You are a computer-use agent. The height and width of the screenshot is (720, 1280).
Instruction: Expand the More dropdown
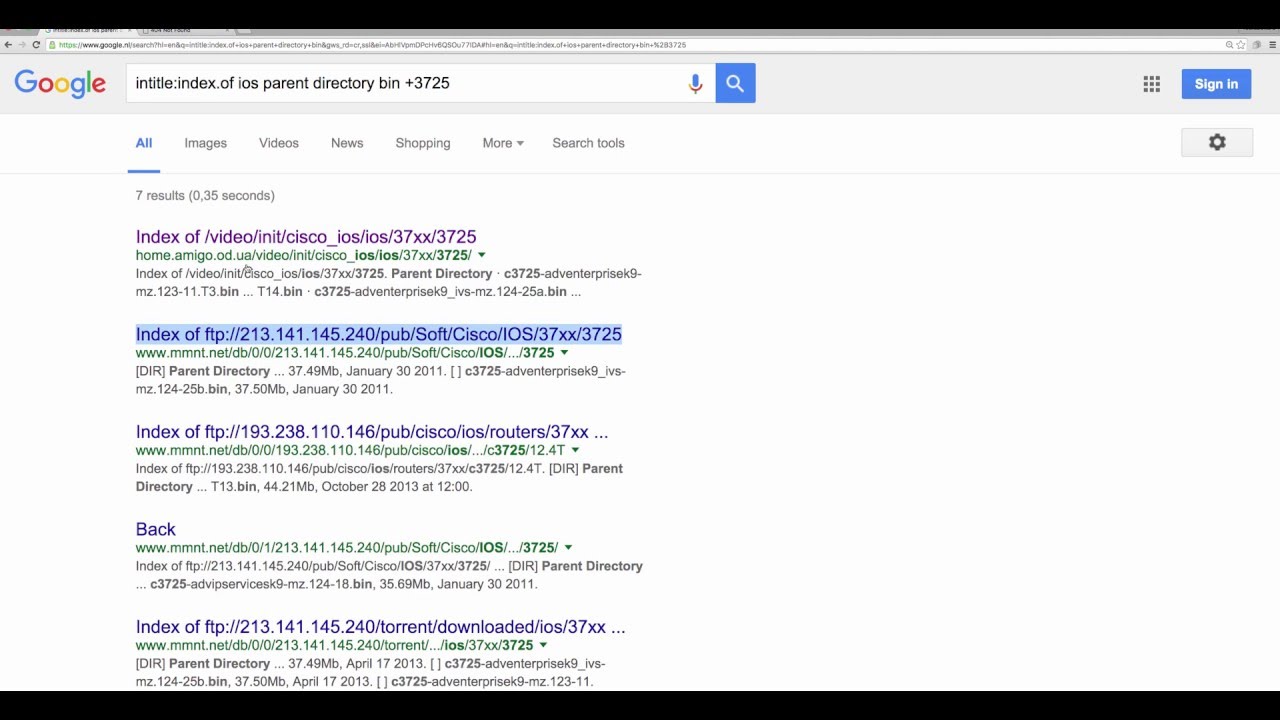(x=503, y=143)
